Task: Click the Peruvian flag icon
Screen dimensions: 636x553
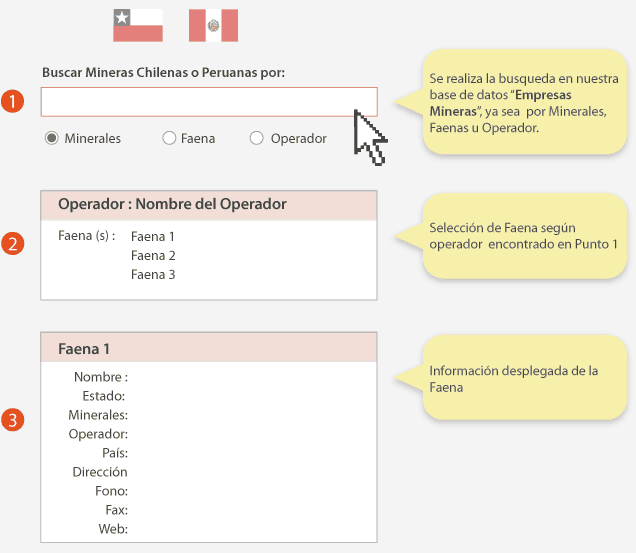Action: coord(213,25)
